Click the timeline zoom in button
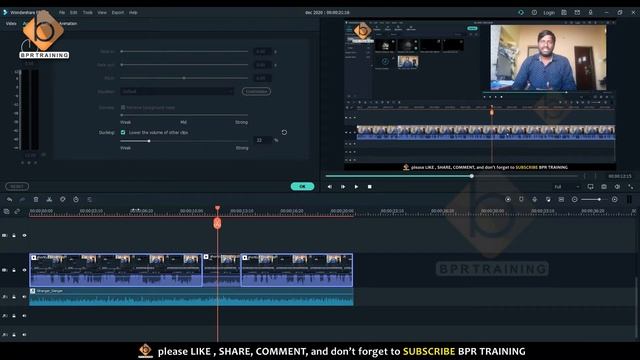This screenshot has width=640, height=360. 615,200
